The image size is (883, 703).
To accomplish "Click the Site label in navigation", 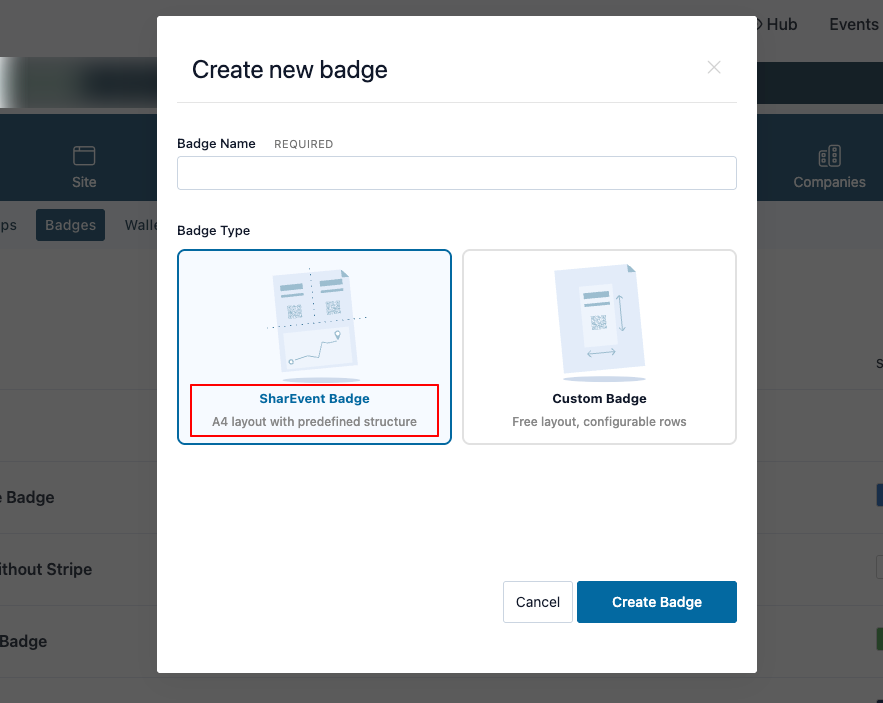I will [x=84, y=182].
